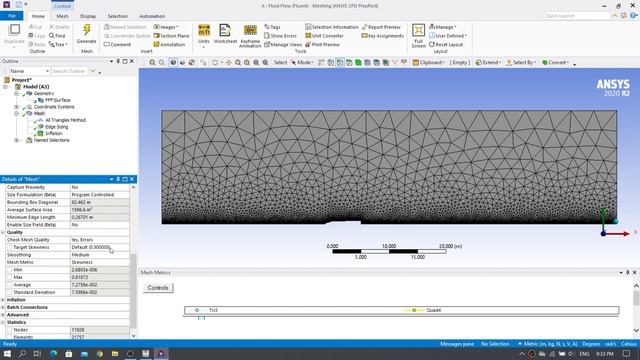
Task: Switch to the Automation ribbon tab
Action: pos(152,16)
